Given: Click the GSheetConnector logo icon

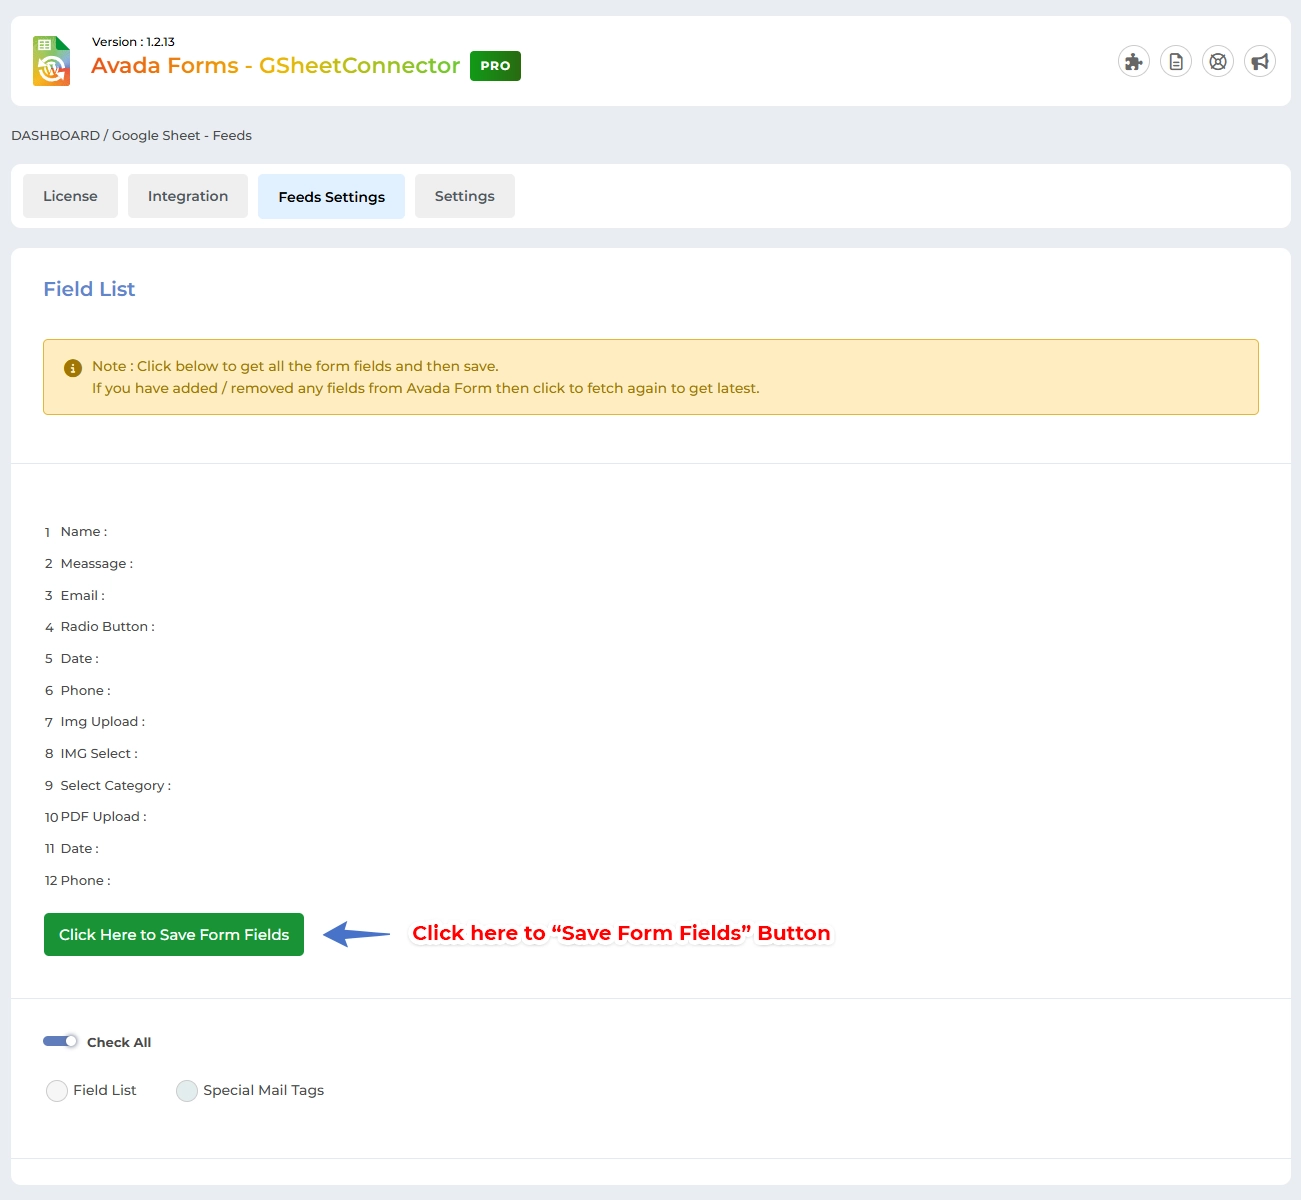Looking at the screenshot, I should tap(52, 61).
